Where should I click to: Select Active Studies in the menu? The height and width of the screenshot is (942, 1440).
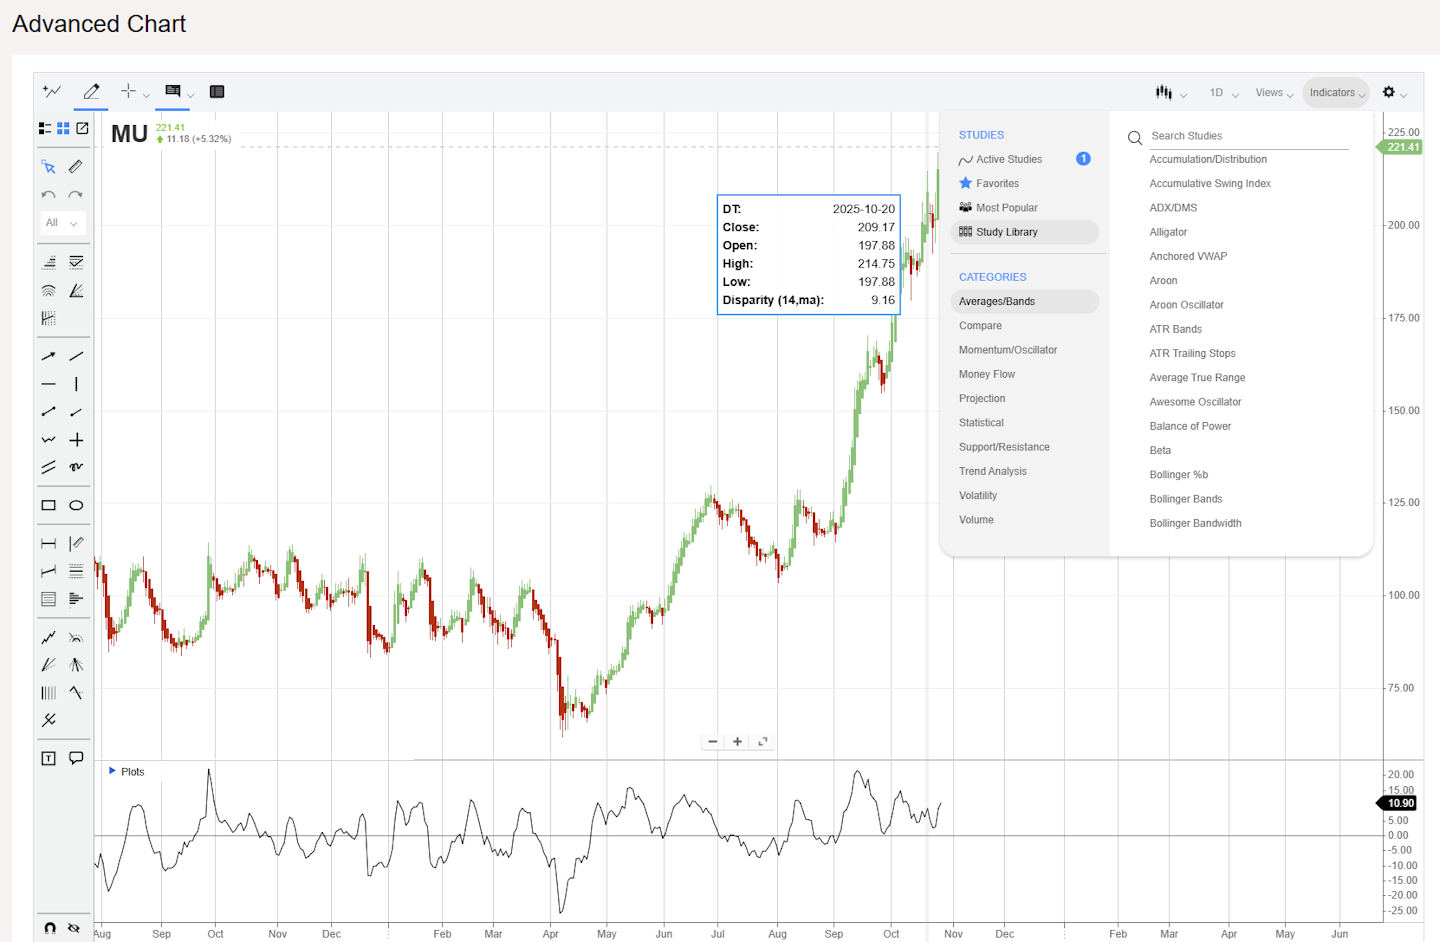tap(1008, 159)
